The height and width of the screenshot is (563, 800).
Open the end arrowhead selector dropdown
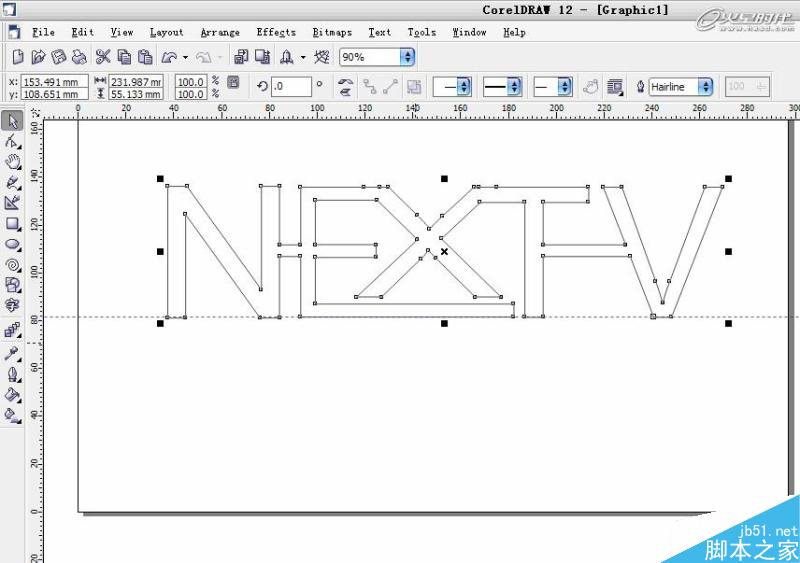coord(564,87)
